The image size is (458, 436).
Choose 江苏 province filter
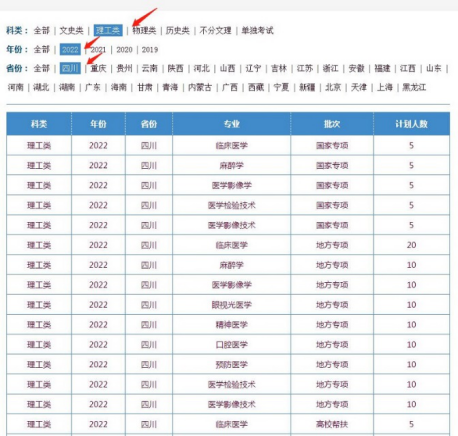click(x=305, y=69)
